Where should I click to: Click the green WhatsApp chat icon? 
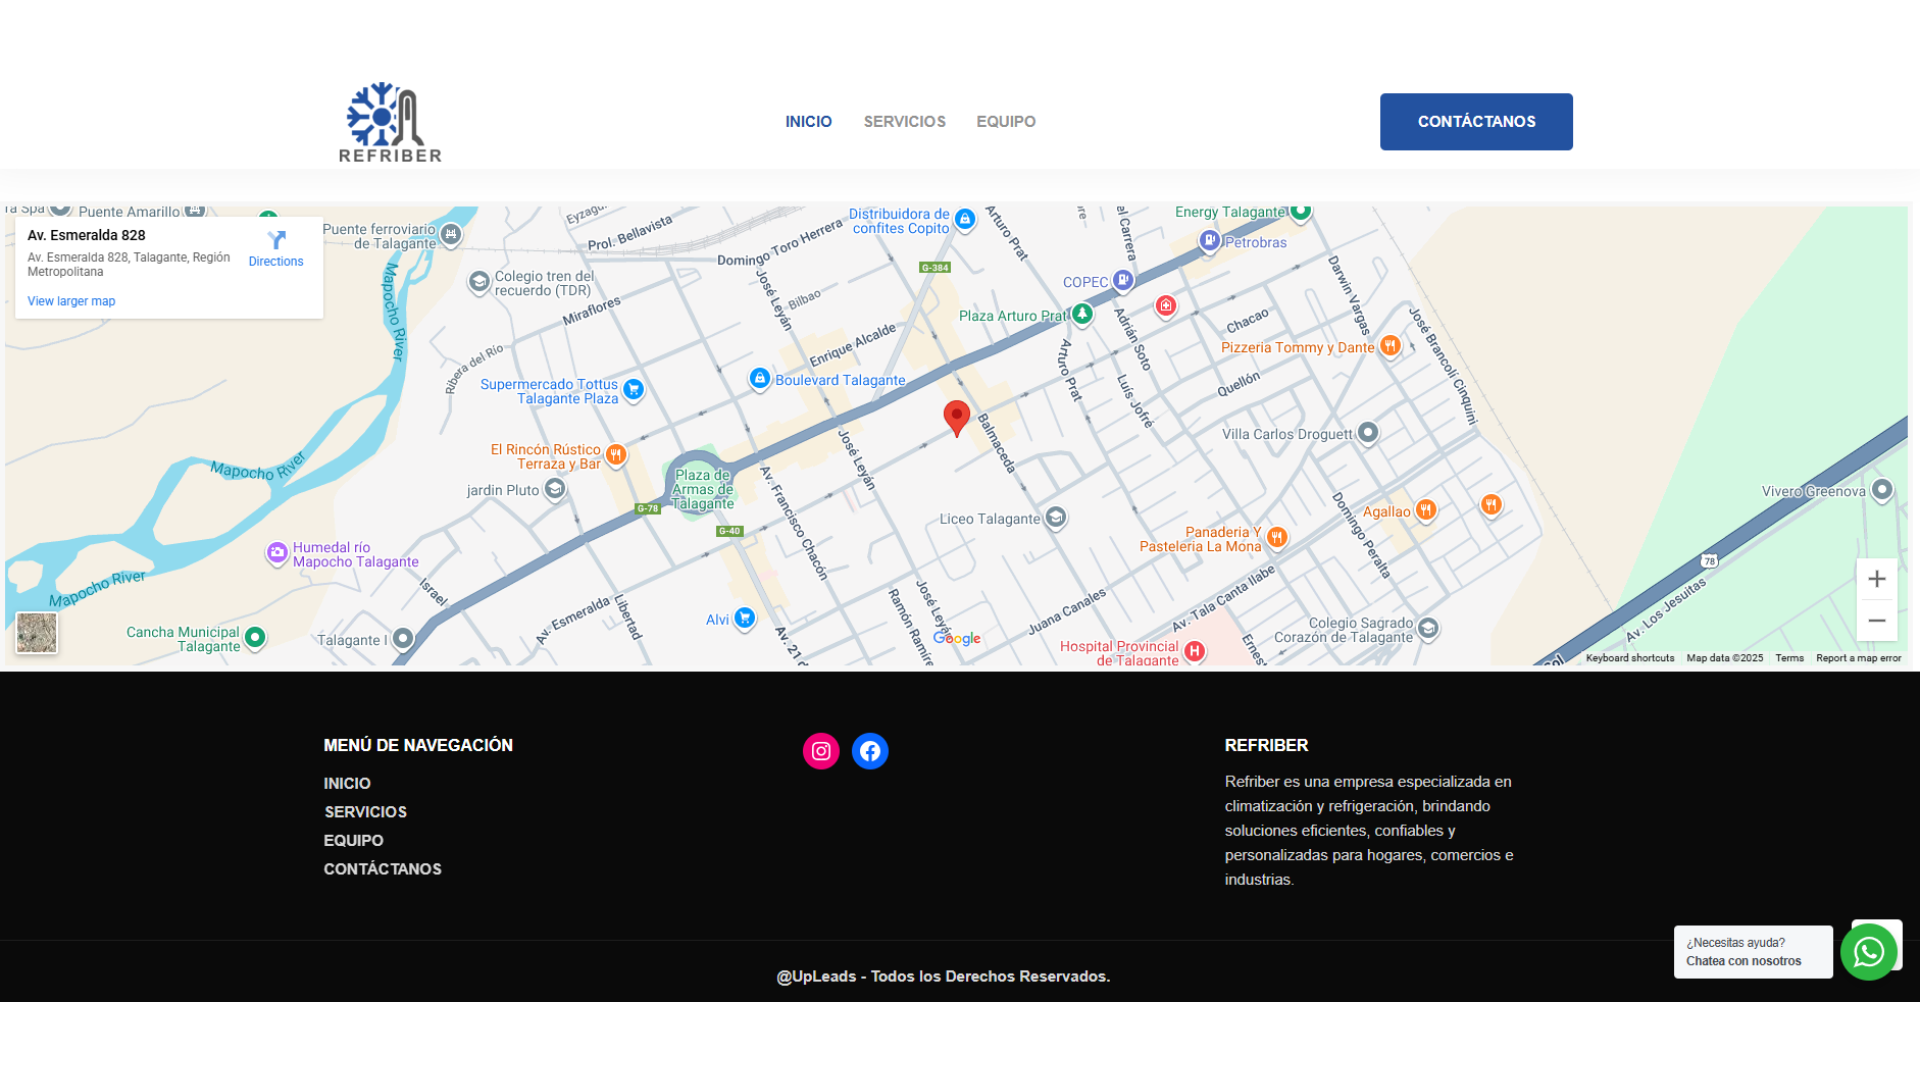pos(1868,952)
